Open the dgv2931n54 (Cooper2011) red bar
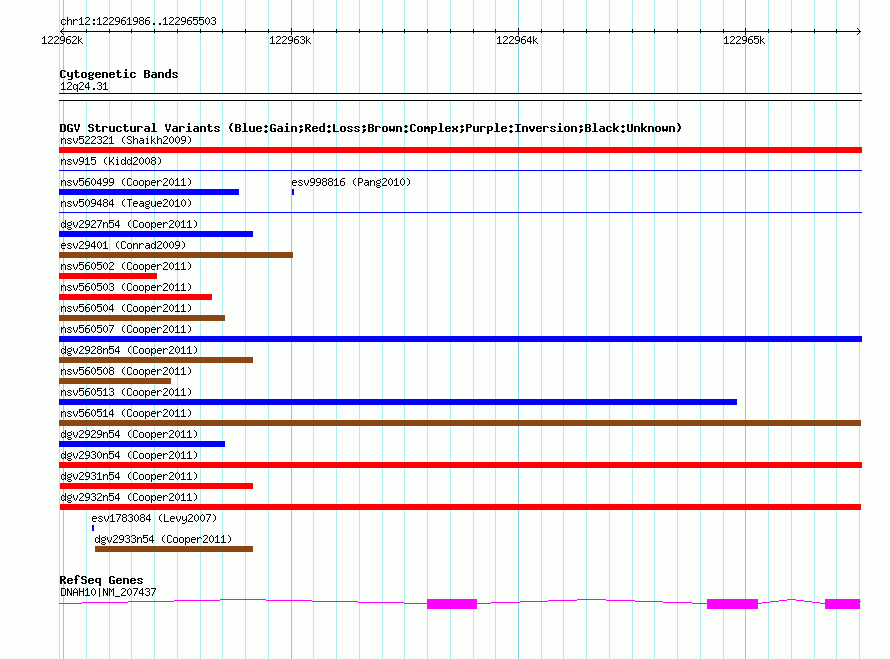The image size is (890, 659). tap(156, 486)
